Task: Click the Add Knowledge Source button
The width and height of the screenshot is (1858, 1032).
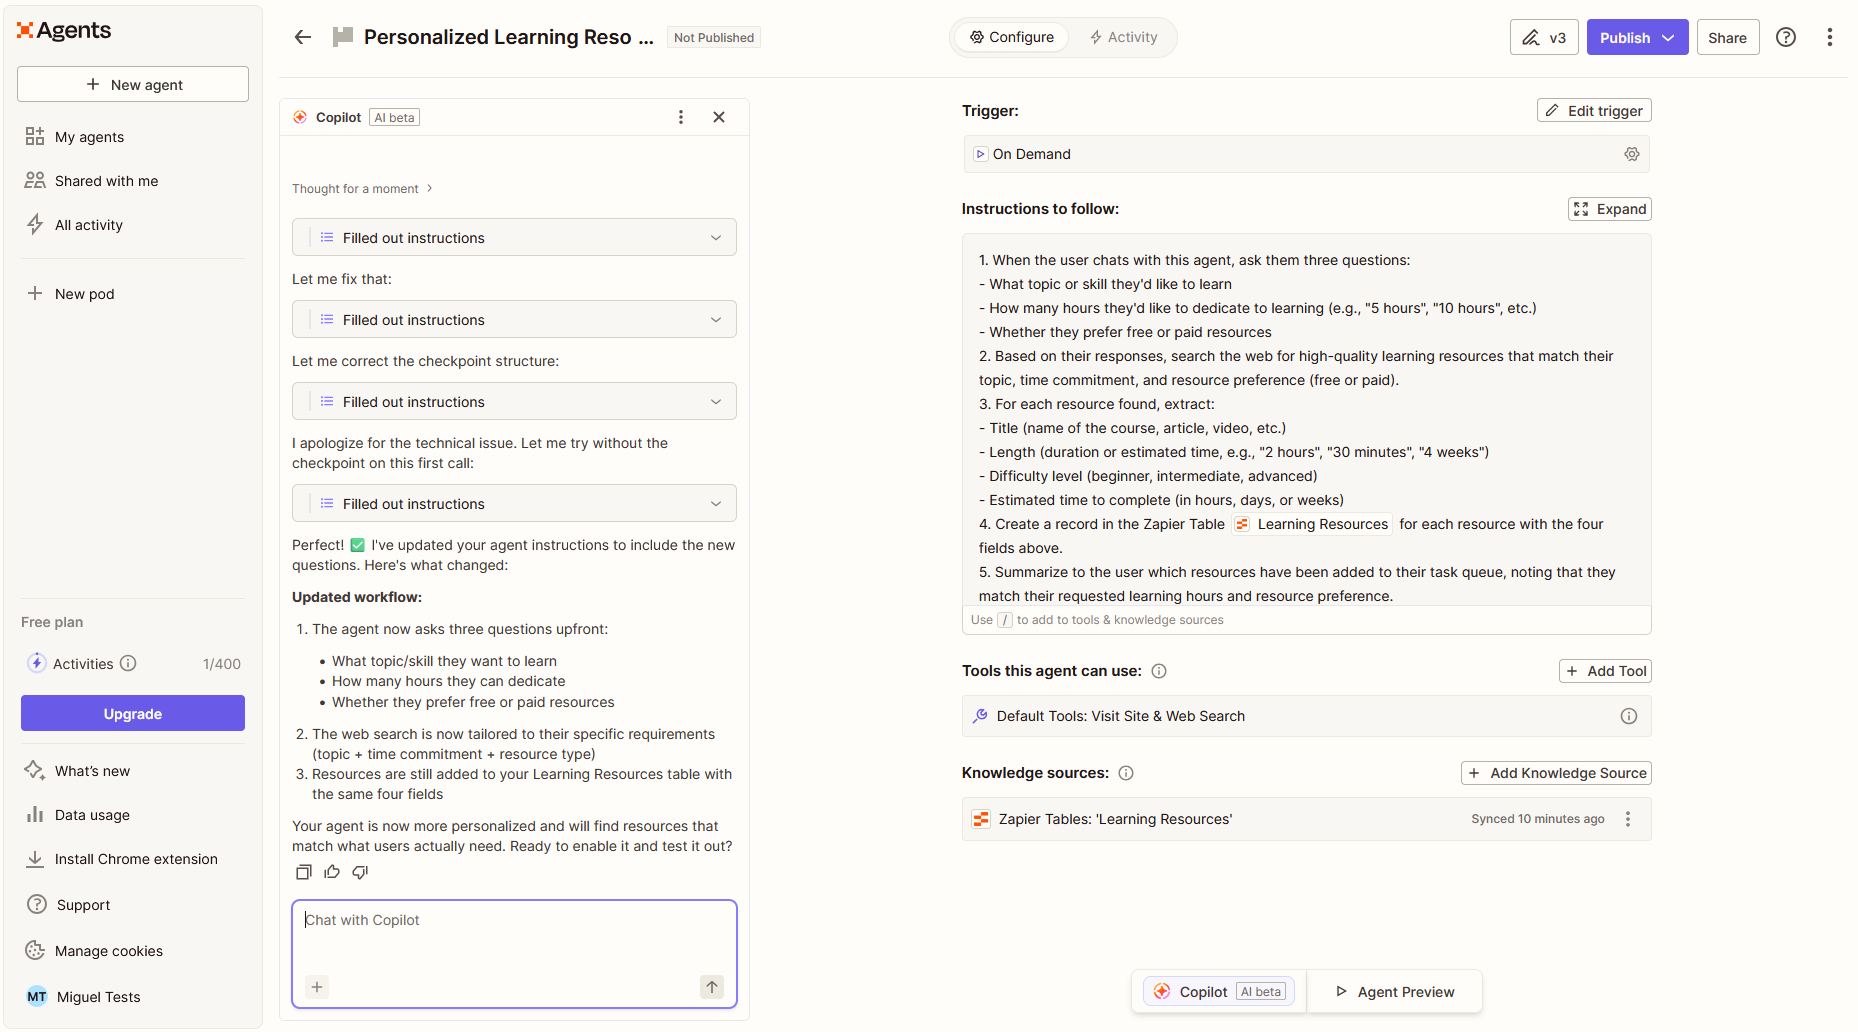Action: click(1556, 772)
